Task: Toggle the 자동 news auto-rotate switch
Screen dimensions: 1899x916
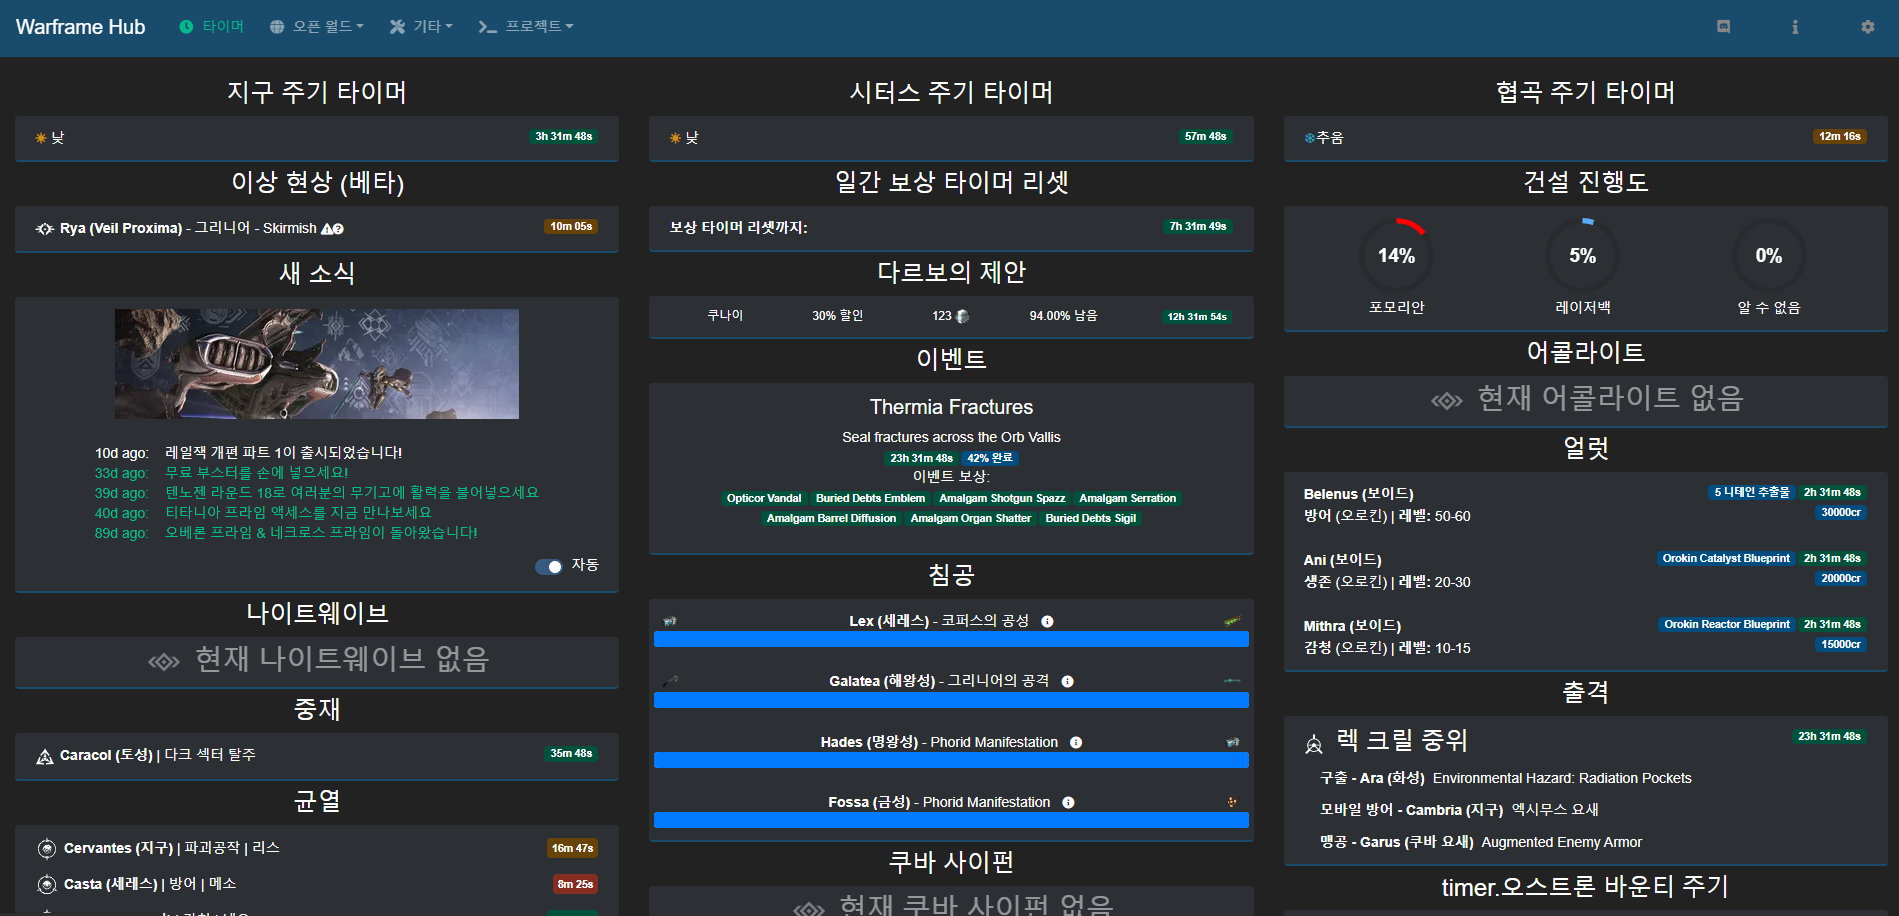Action: tap(549, 566)
